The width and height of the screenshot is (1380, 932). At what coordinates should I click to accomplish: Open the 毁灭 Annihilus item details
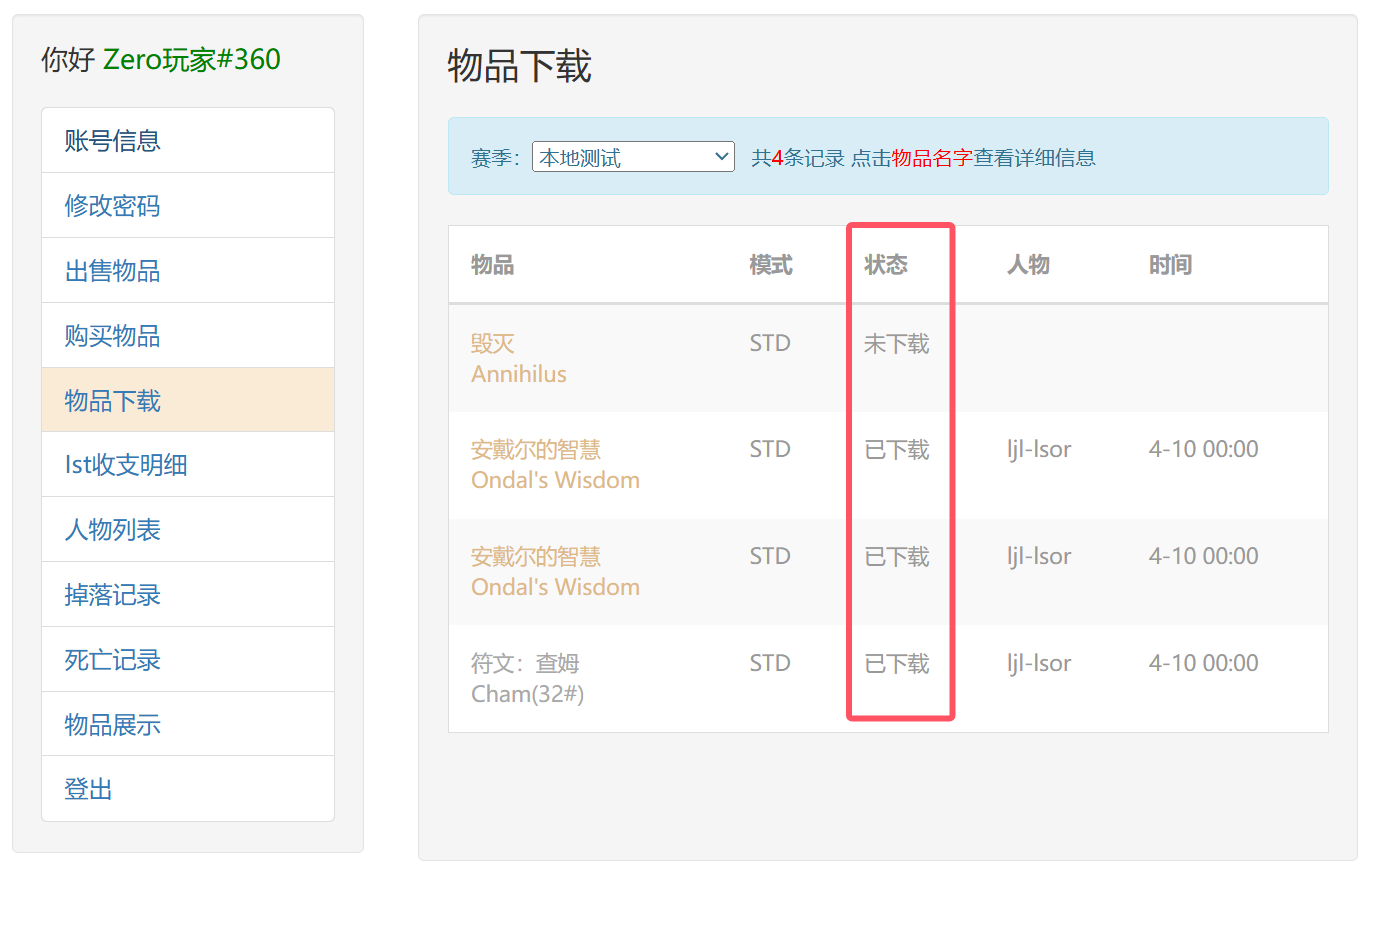click(x=518, y=359)
